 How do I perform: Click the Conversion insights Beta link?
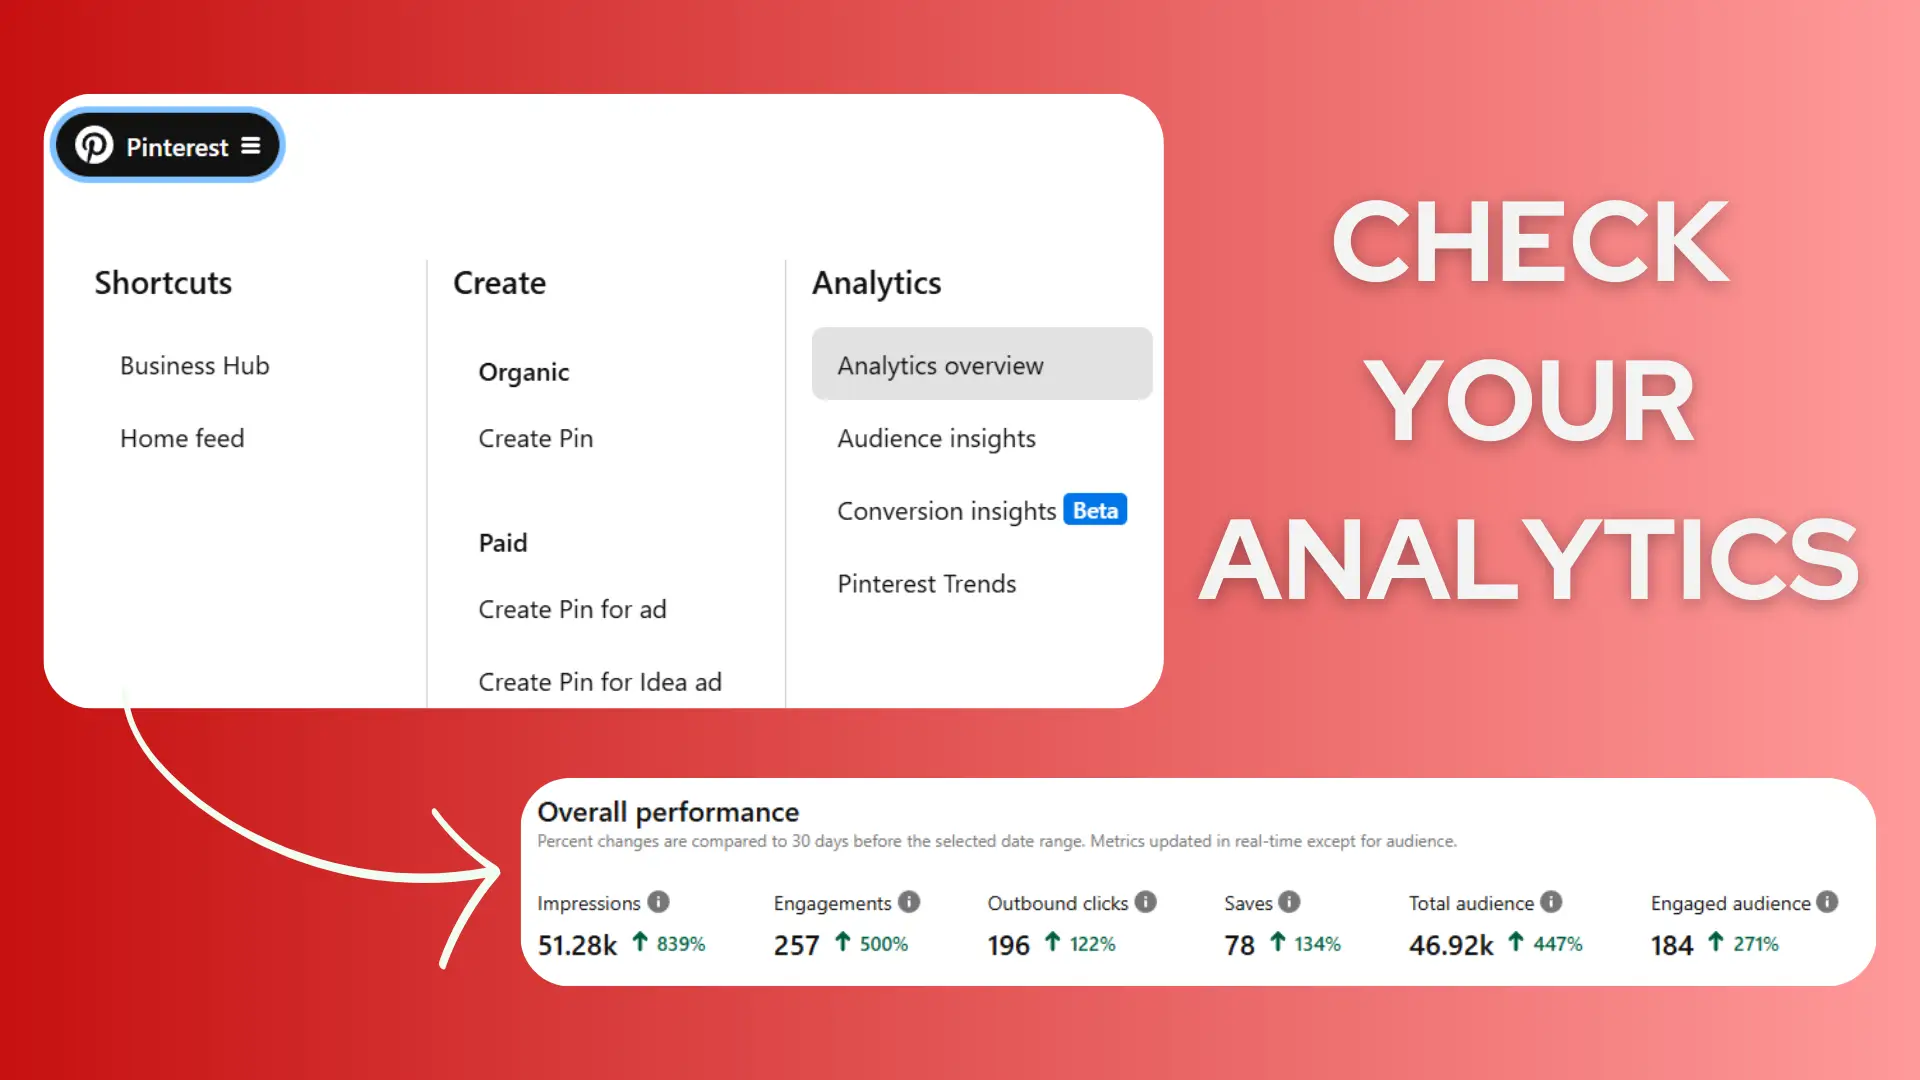coord(982,510)
